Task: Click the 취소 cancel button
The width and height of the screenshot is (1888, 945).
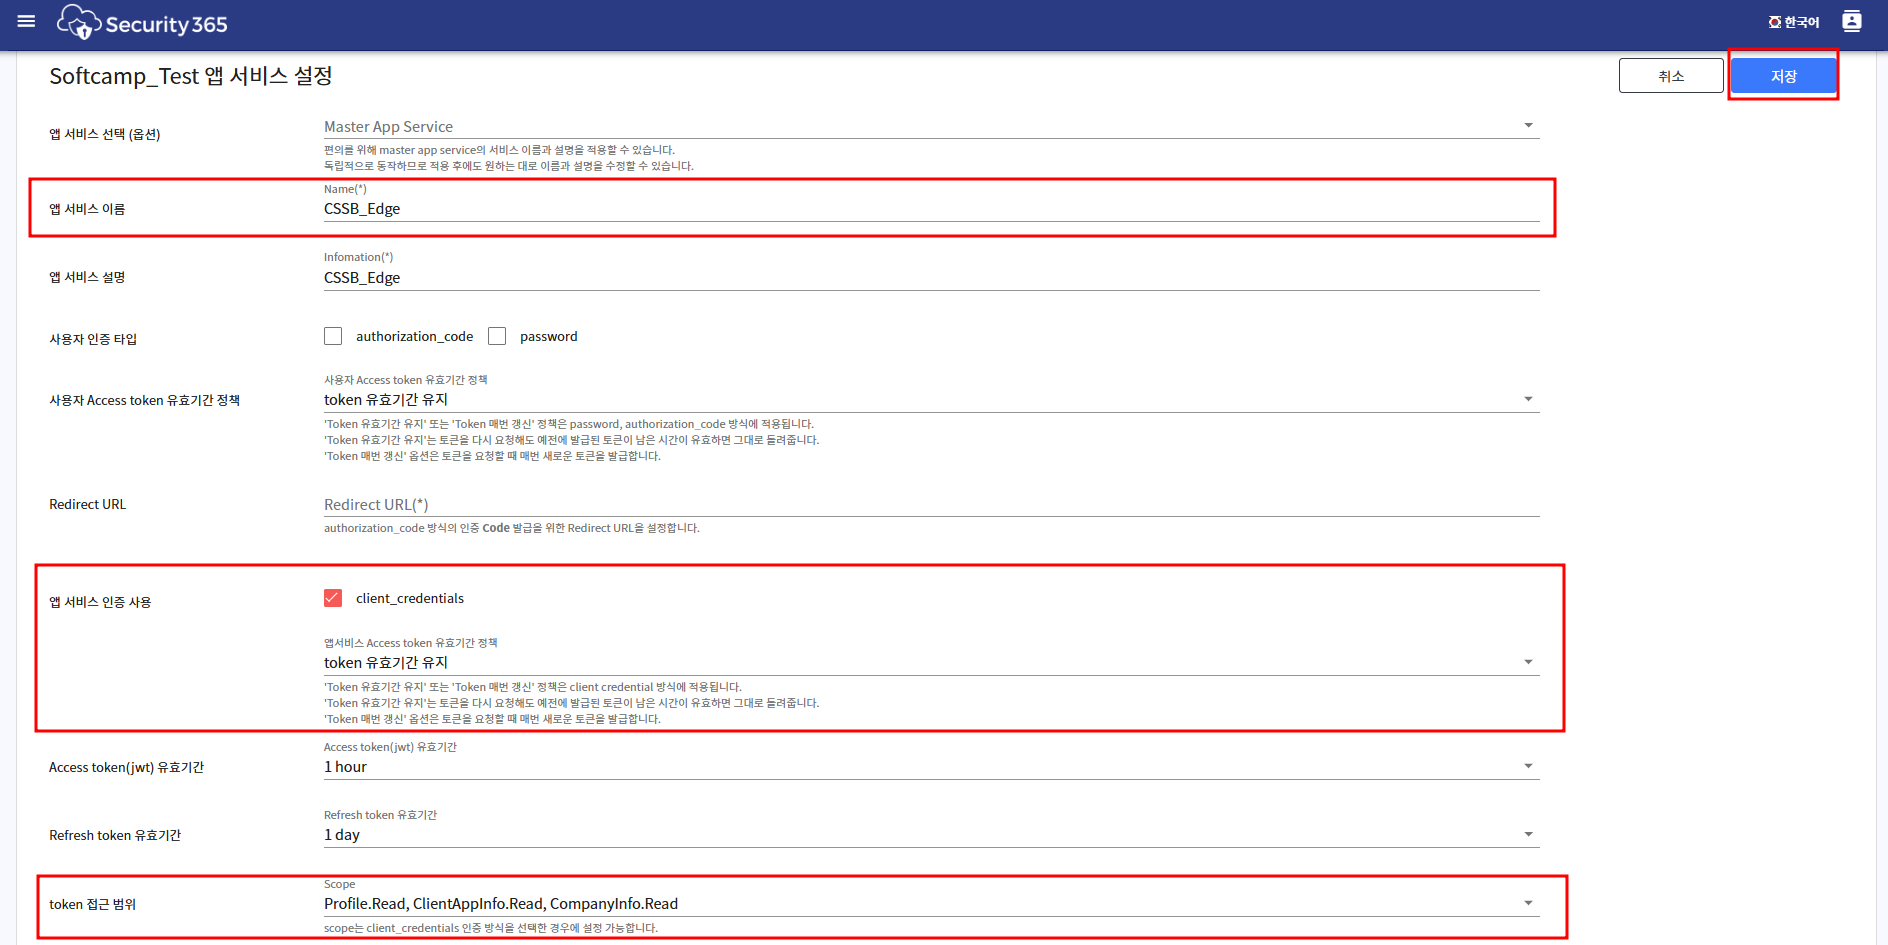Action: tap(1670, 76)
